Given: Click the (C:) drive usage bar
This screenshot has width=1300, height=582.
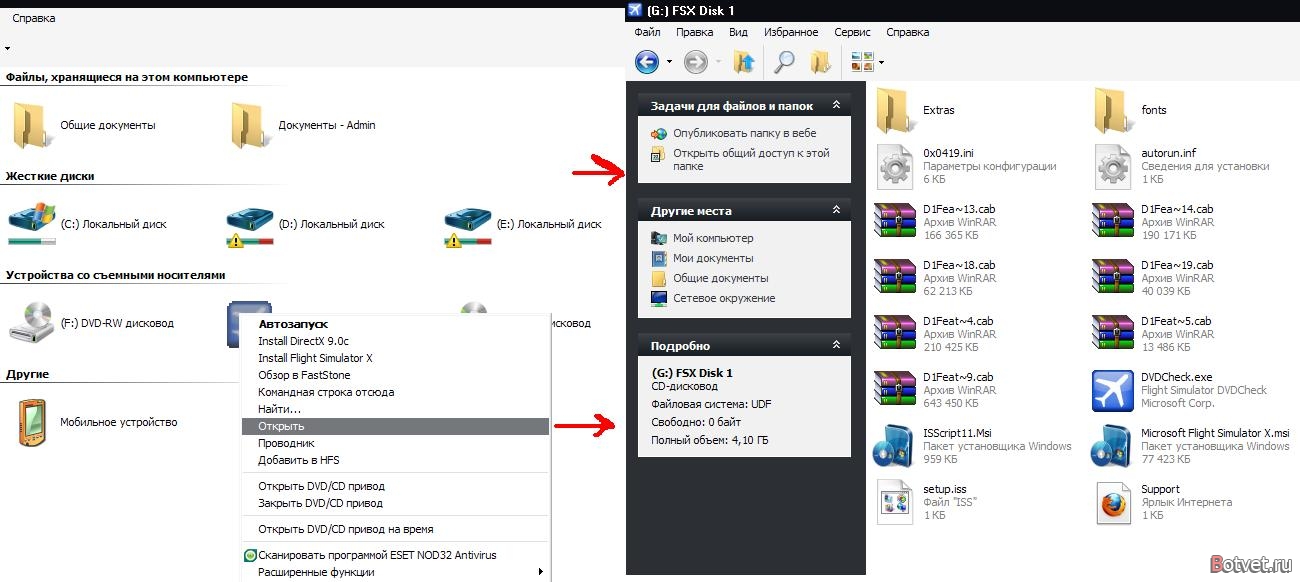Looking at the screenshot, I should [x=31, y=241].
